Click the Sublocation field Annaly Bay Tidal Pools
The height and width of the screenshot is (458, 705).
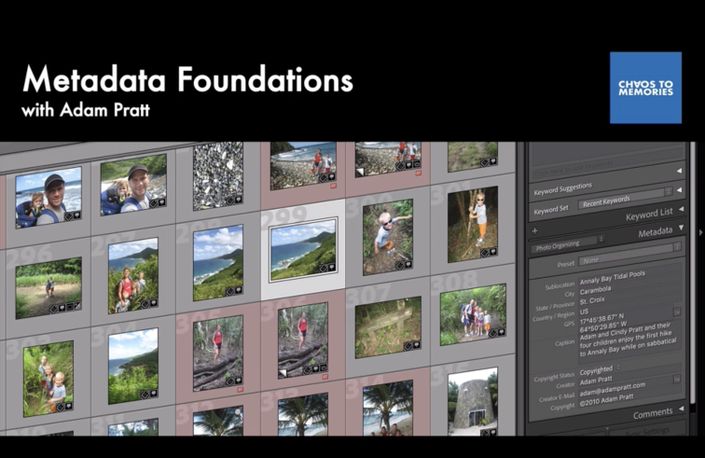[x=612, y=277]
